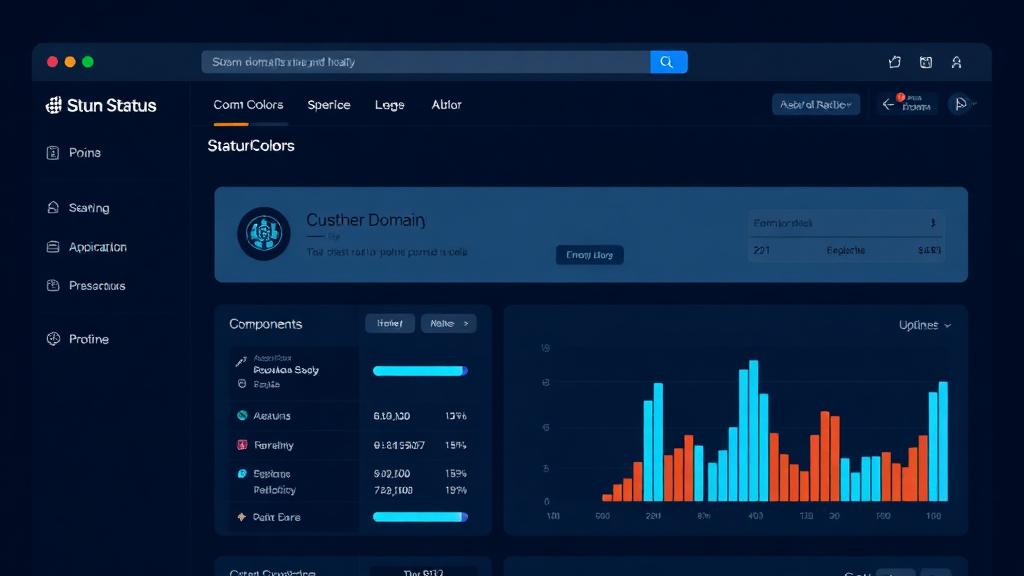Click the Profine globe icon in the sidebar
1024x576 pixels.
click(x=53, y=338)
